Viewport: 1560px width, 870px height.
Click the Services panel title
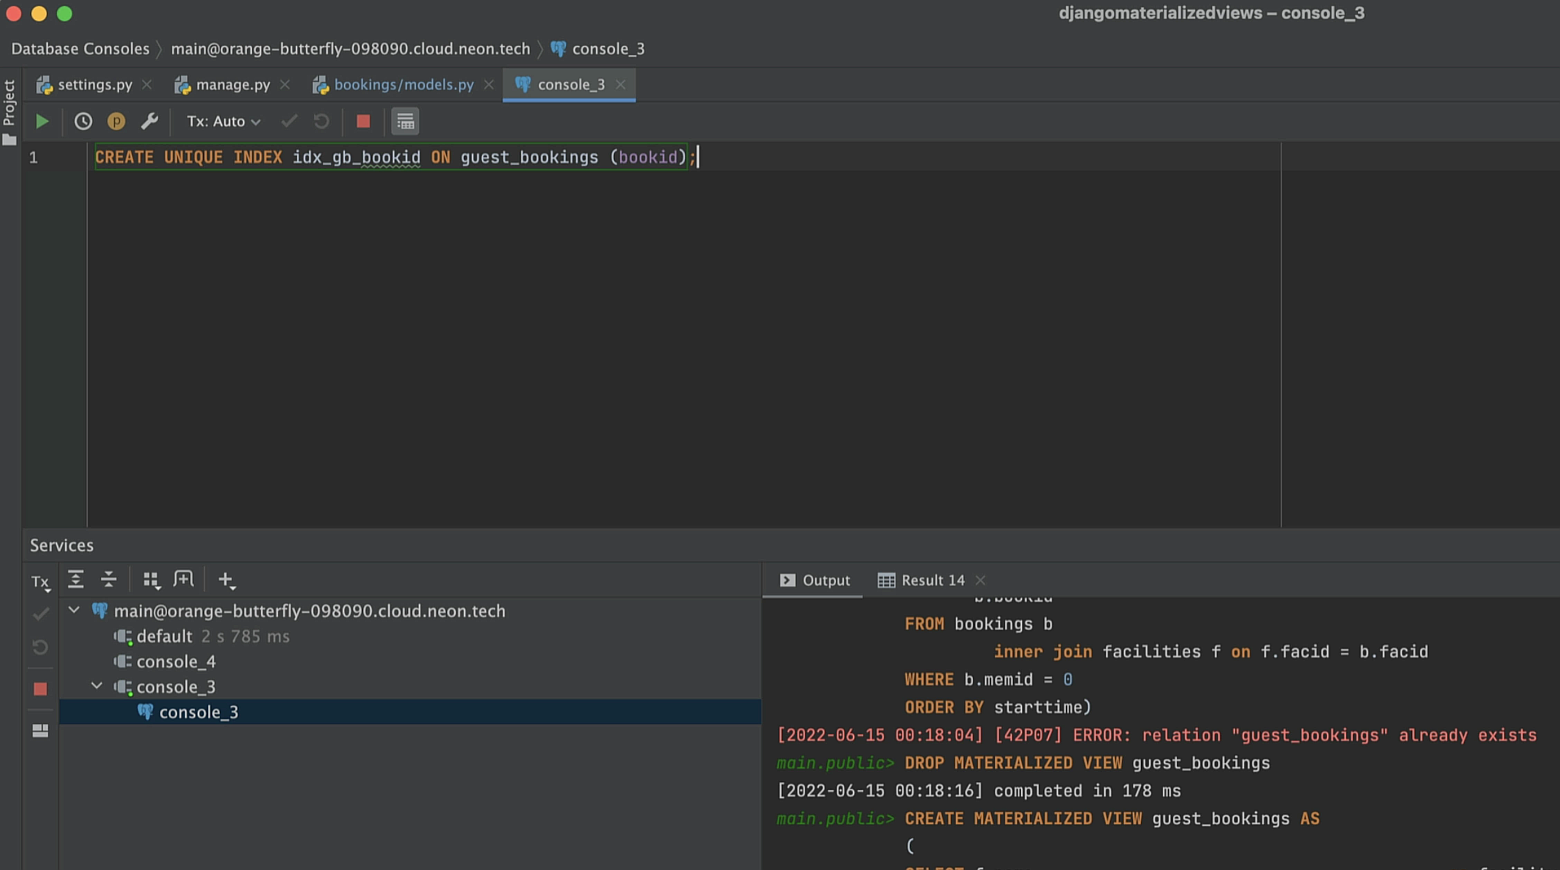pos(62,545)
